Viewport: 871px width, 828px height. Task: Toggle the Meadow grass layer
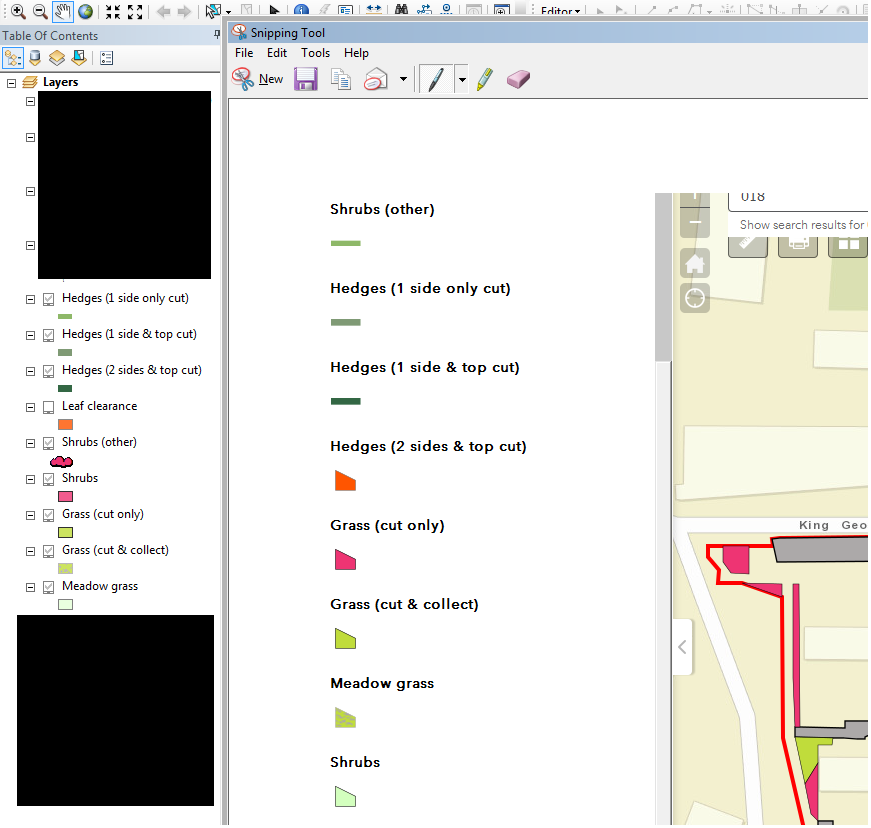point(49,588)
